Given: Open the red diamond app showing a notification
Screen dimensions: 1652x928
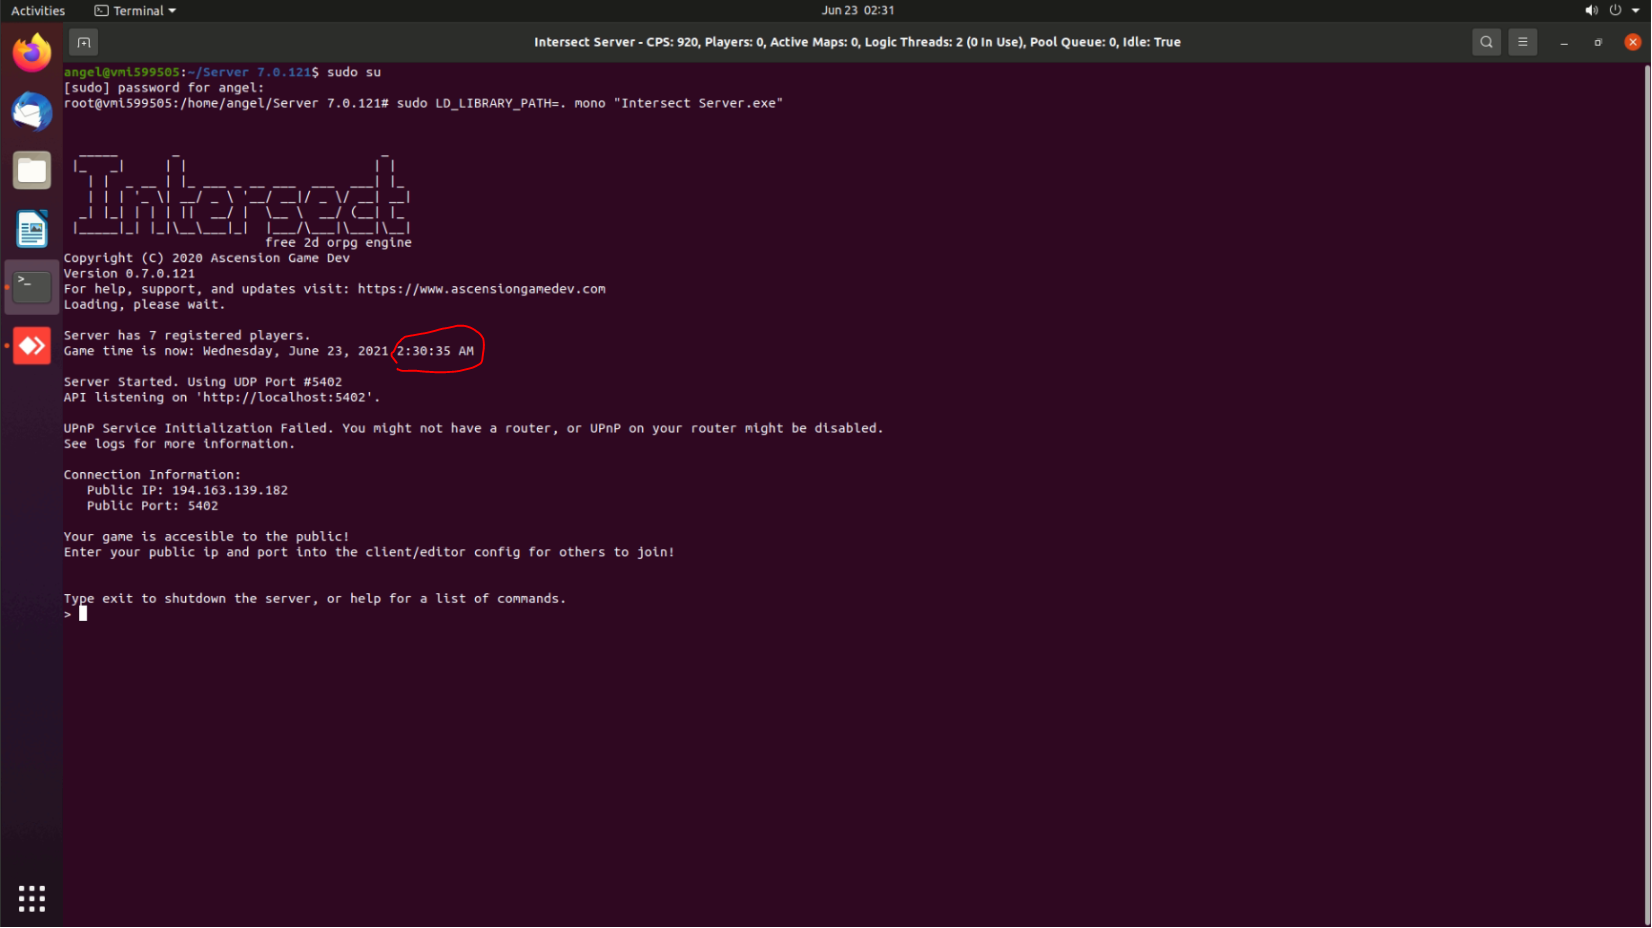Looking at the screenshot, I should [31, 345].
